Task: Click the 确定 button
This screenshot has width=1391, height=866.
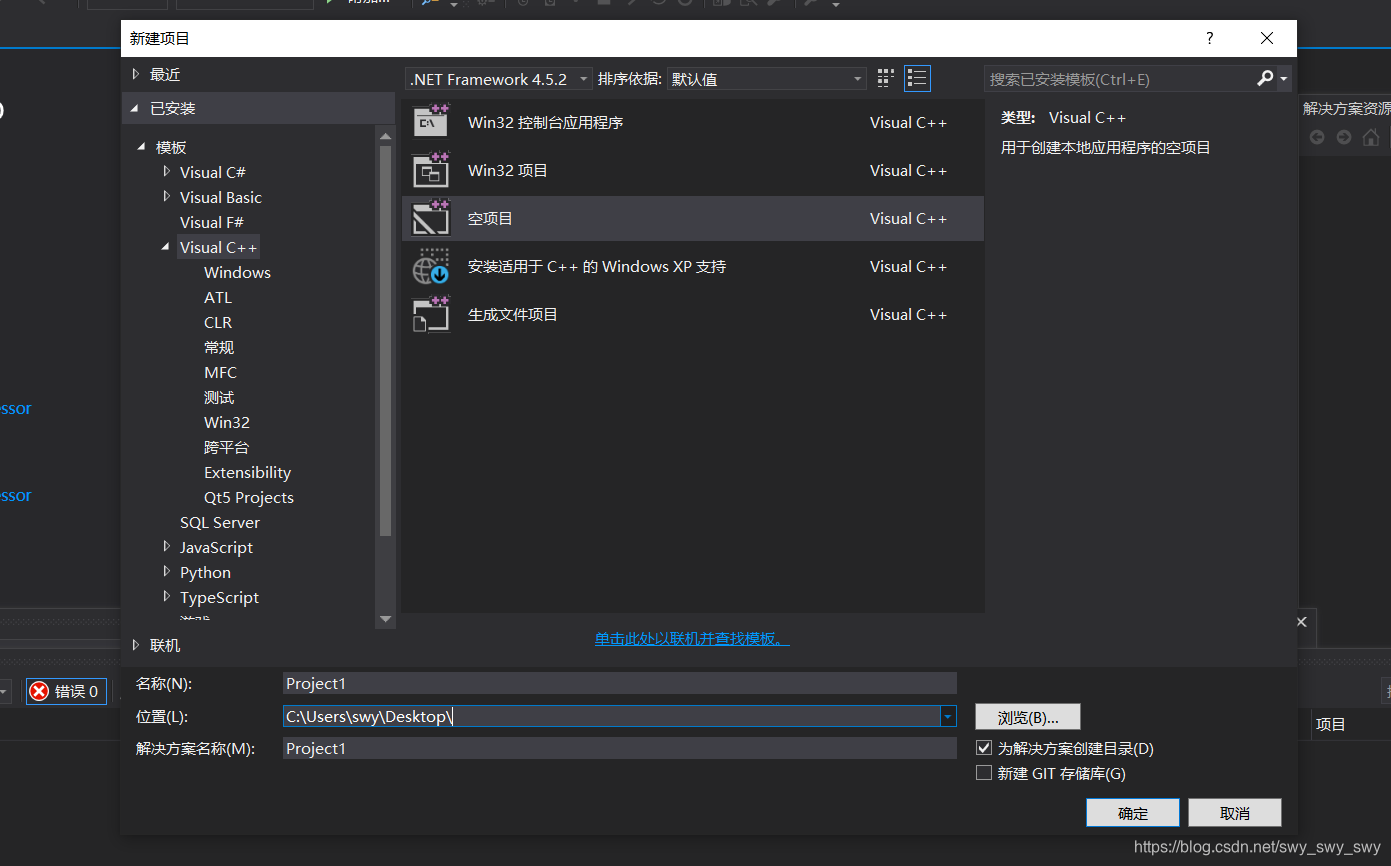Action: [x=1133, y=813]
